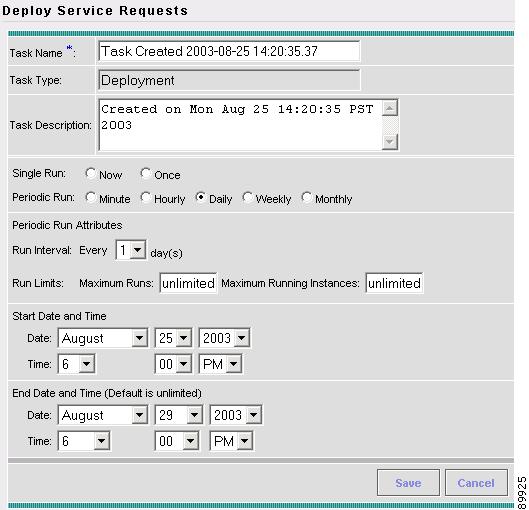This screenshot has width=529, height=510.
Task: Choose the Minute periodic run option
Action: pos(90,197)
